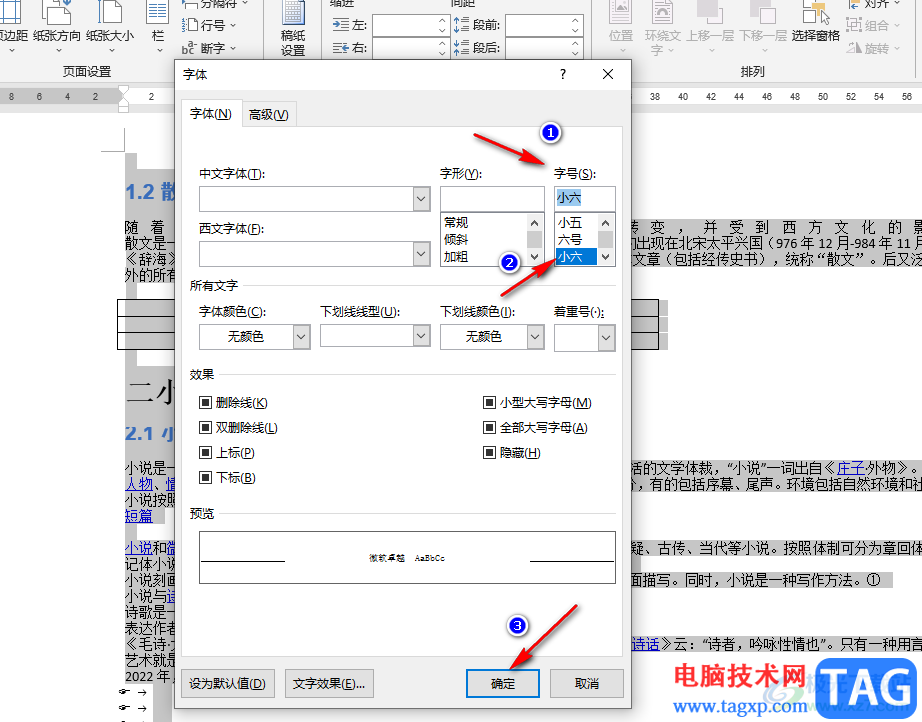Cancel the dialog with 取消

587,683
